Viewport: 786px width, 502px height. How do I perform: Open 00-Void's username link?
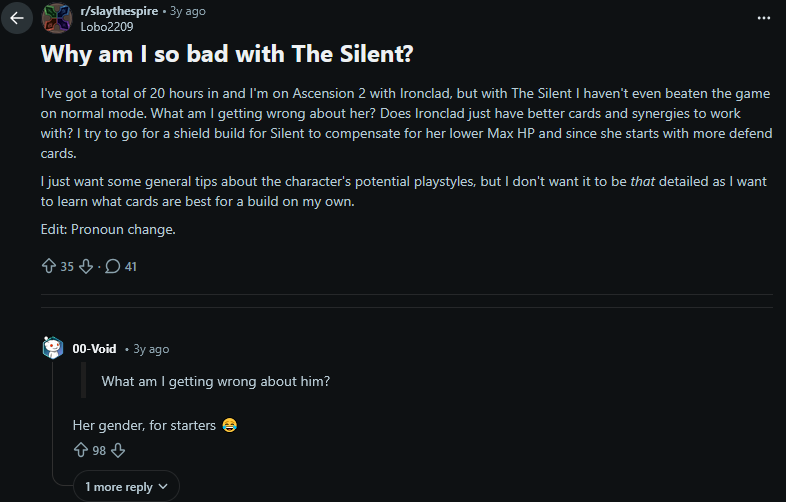(94, 349)
